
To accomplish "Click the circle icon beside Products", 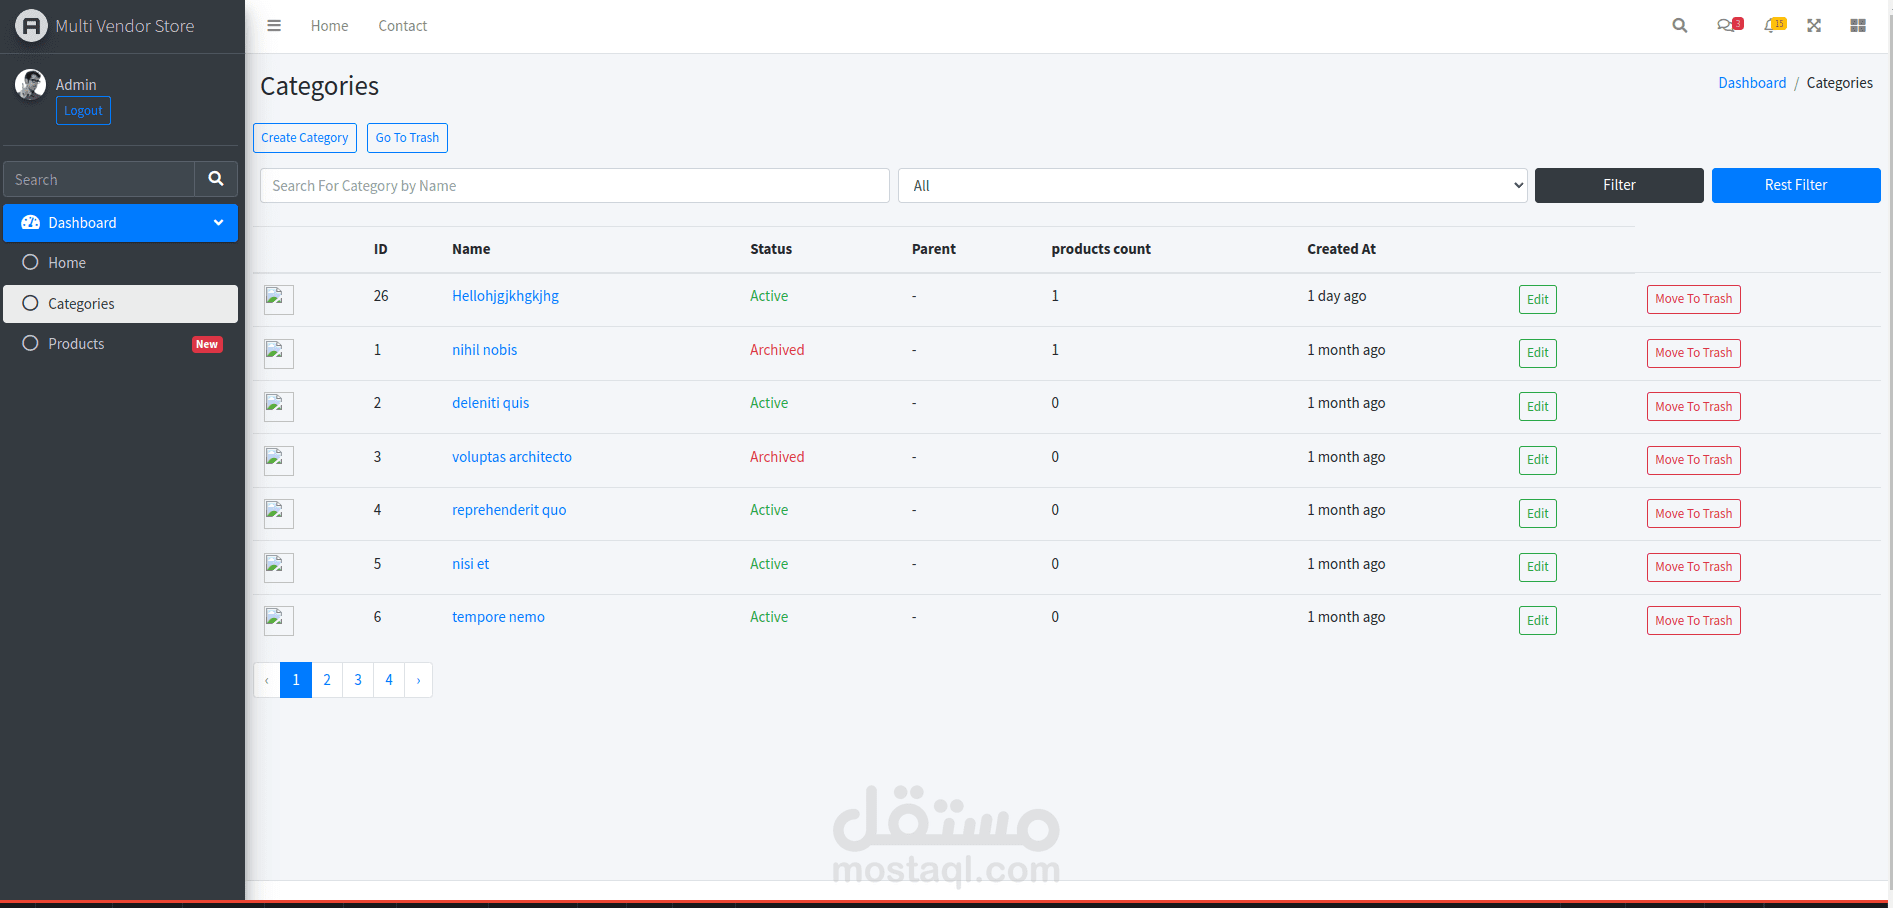I will tap(30, 343).
